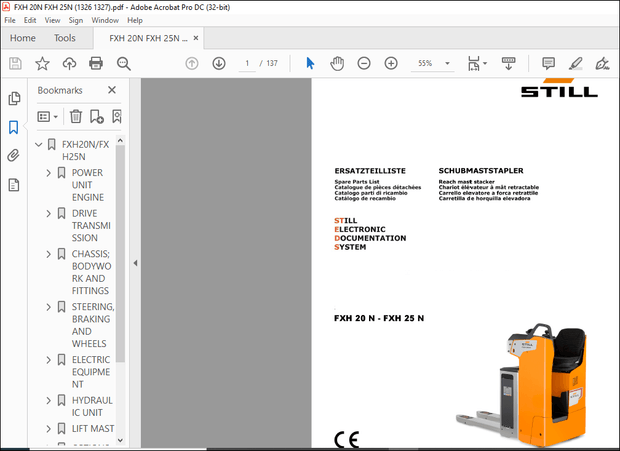Screen dimensions: 620x451
Task: Activate the Hand pan tool
Action: [x=337, y=63]
